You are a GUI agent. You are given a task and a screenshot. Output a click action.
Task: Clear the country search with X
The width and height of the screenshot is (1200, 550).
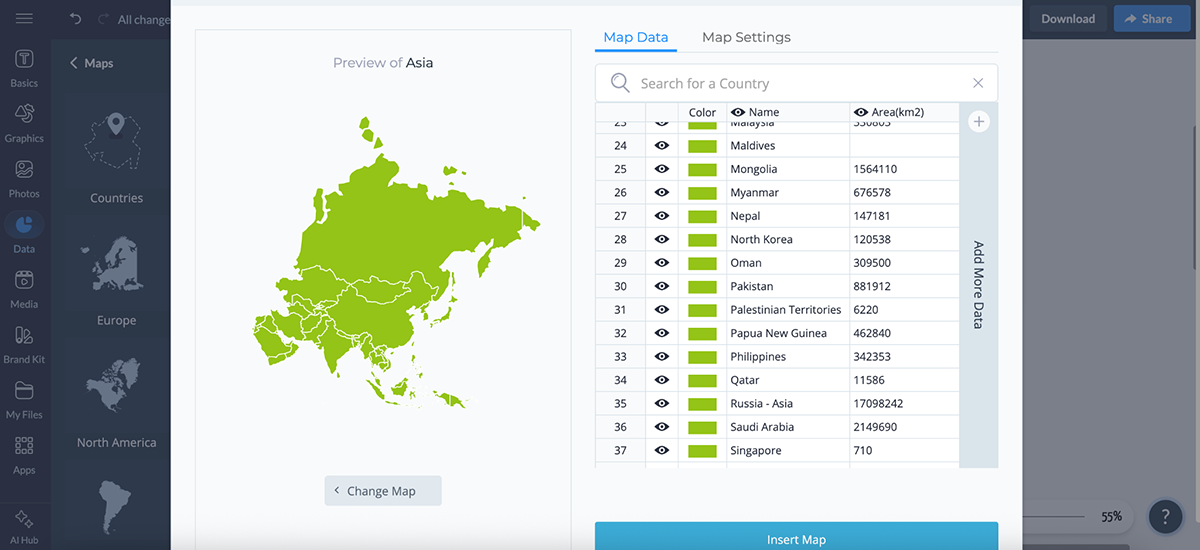pos(978,83)
